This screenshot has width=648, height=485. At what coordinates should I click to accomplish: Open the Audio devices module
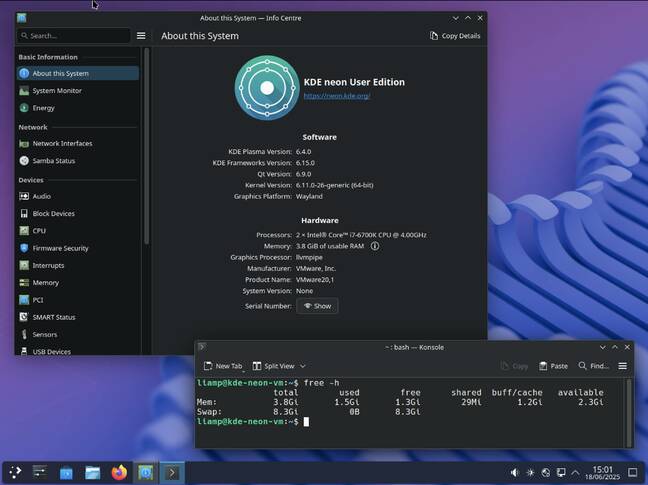[x=78, y=196]
